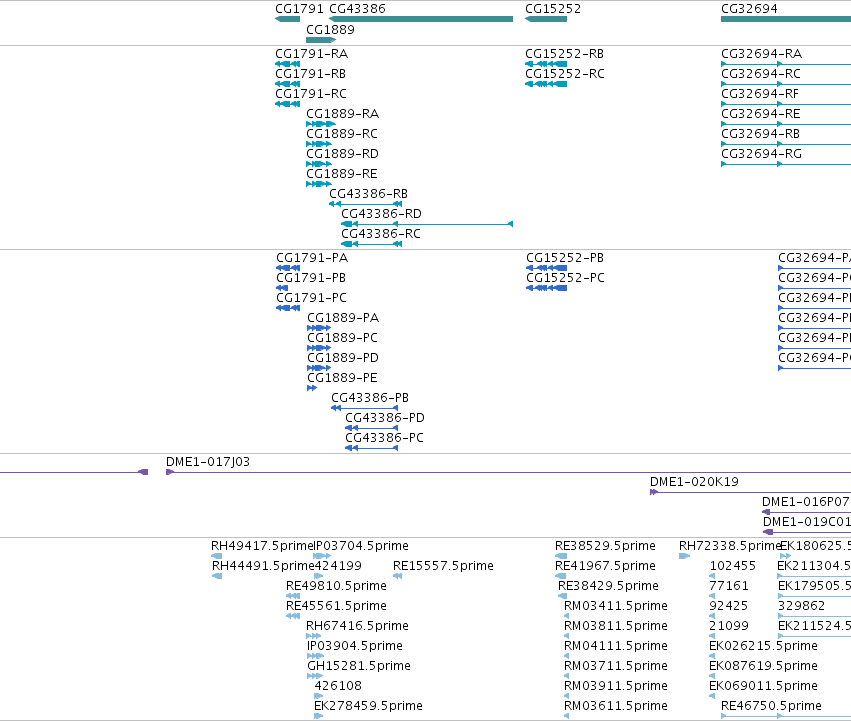Select transcript CG32694-RF

pyautogui.click(x=760, y=94)
